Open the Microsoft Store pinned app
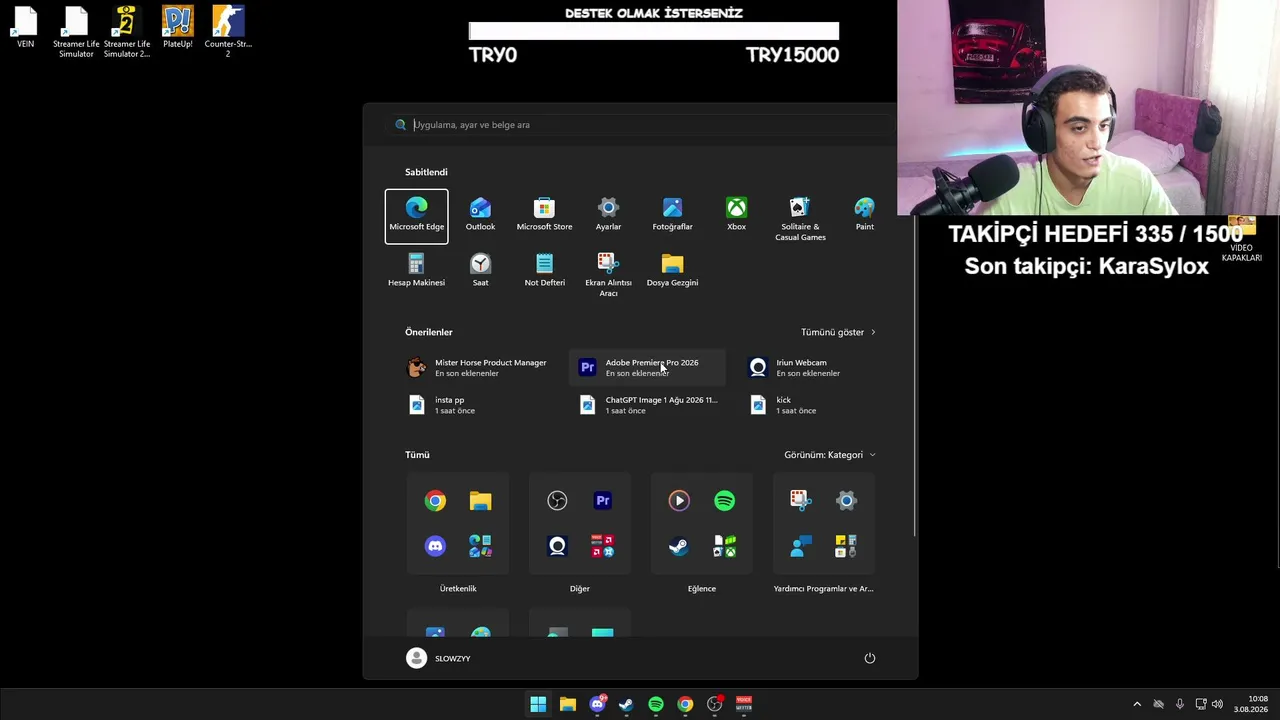Image resolution: width=1280 pixels, height=720 pixels. tap(544, 215)
